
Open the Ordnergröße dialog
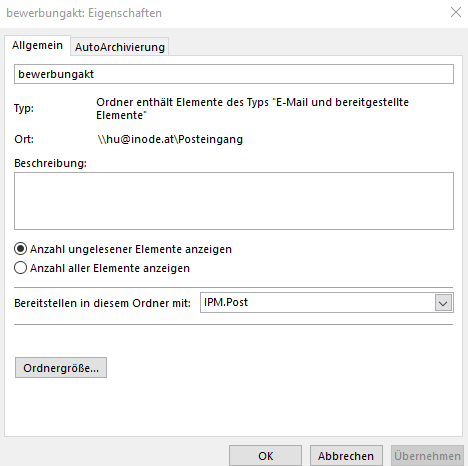[61, 368]
